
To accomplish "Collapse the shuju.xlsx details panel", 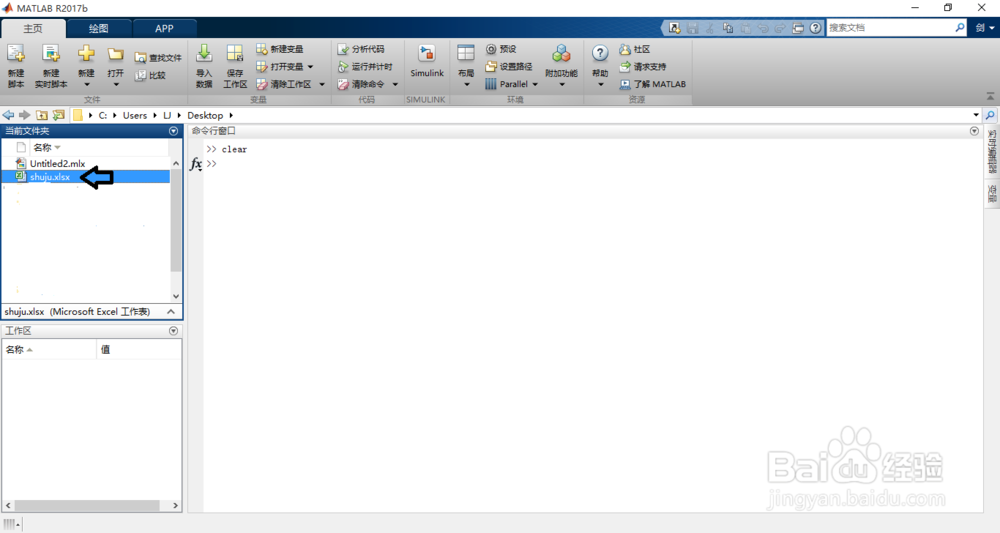I will (x=171, y=312).
